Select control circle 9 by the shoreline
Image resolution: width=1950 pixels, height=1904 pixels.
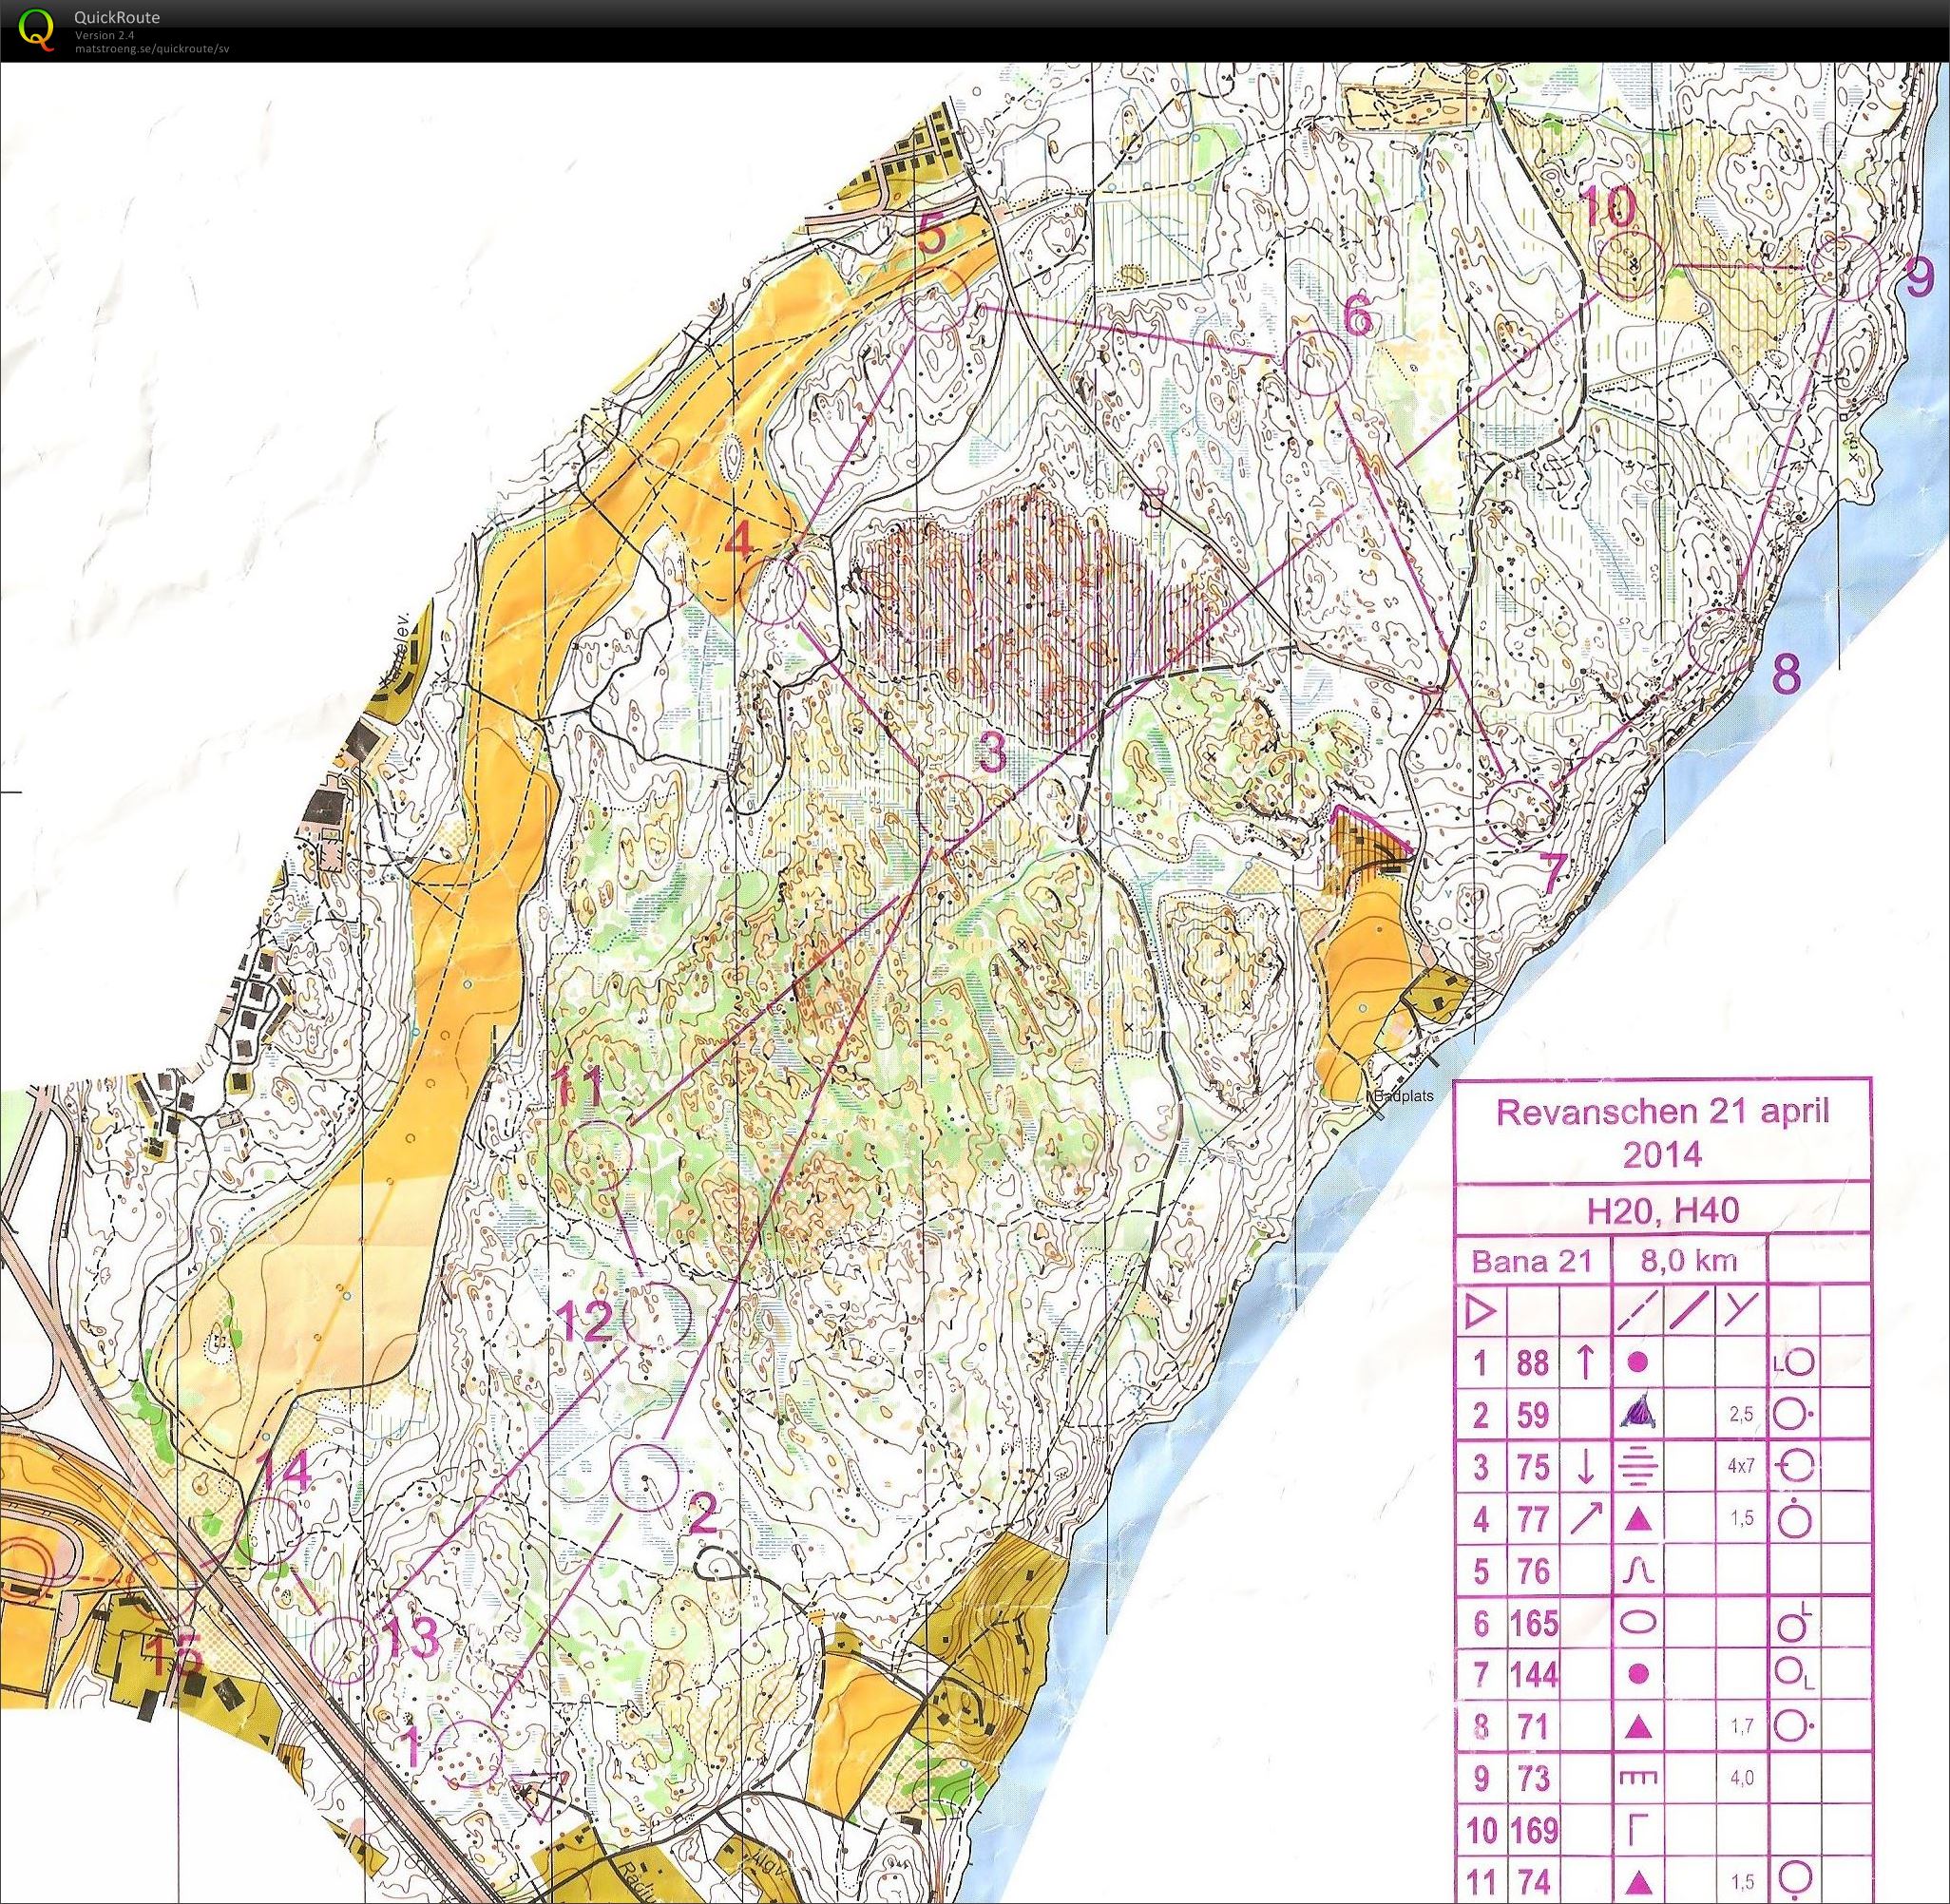1846,267
